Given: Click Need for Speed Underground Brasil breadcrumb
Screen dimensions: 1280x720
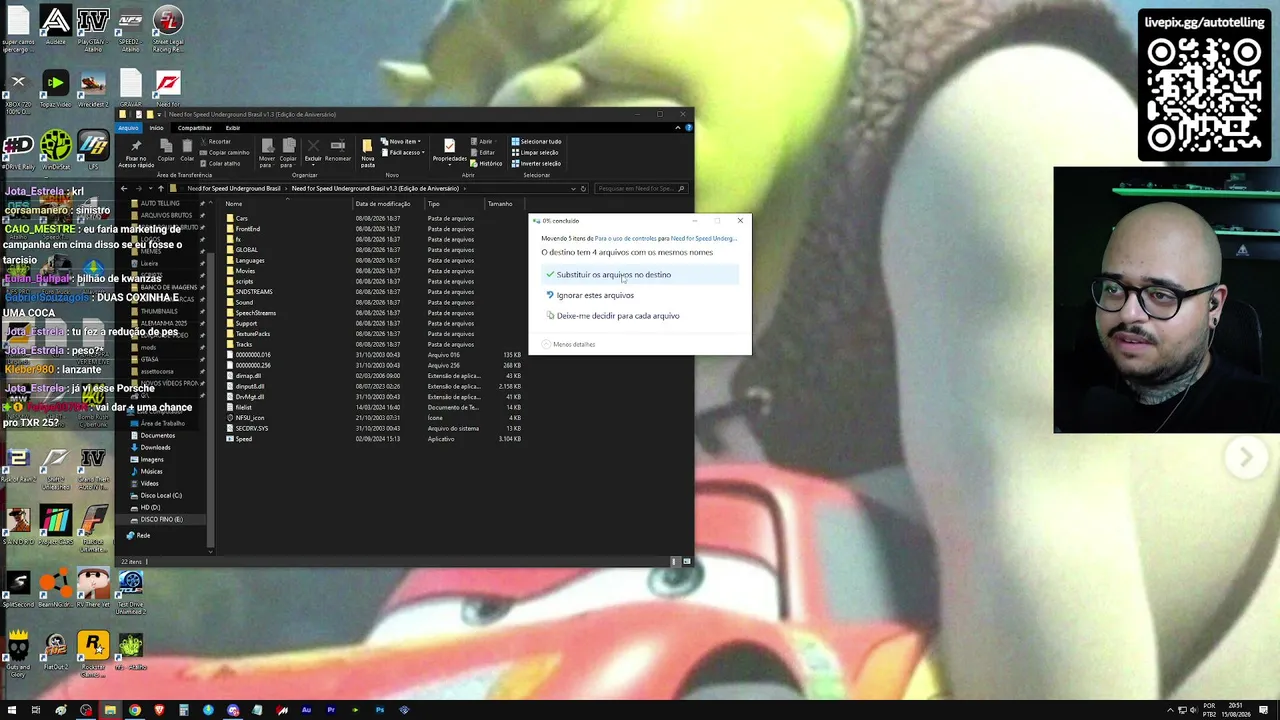Looking at the screenshot, I should (234, 188).
